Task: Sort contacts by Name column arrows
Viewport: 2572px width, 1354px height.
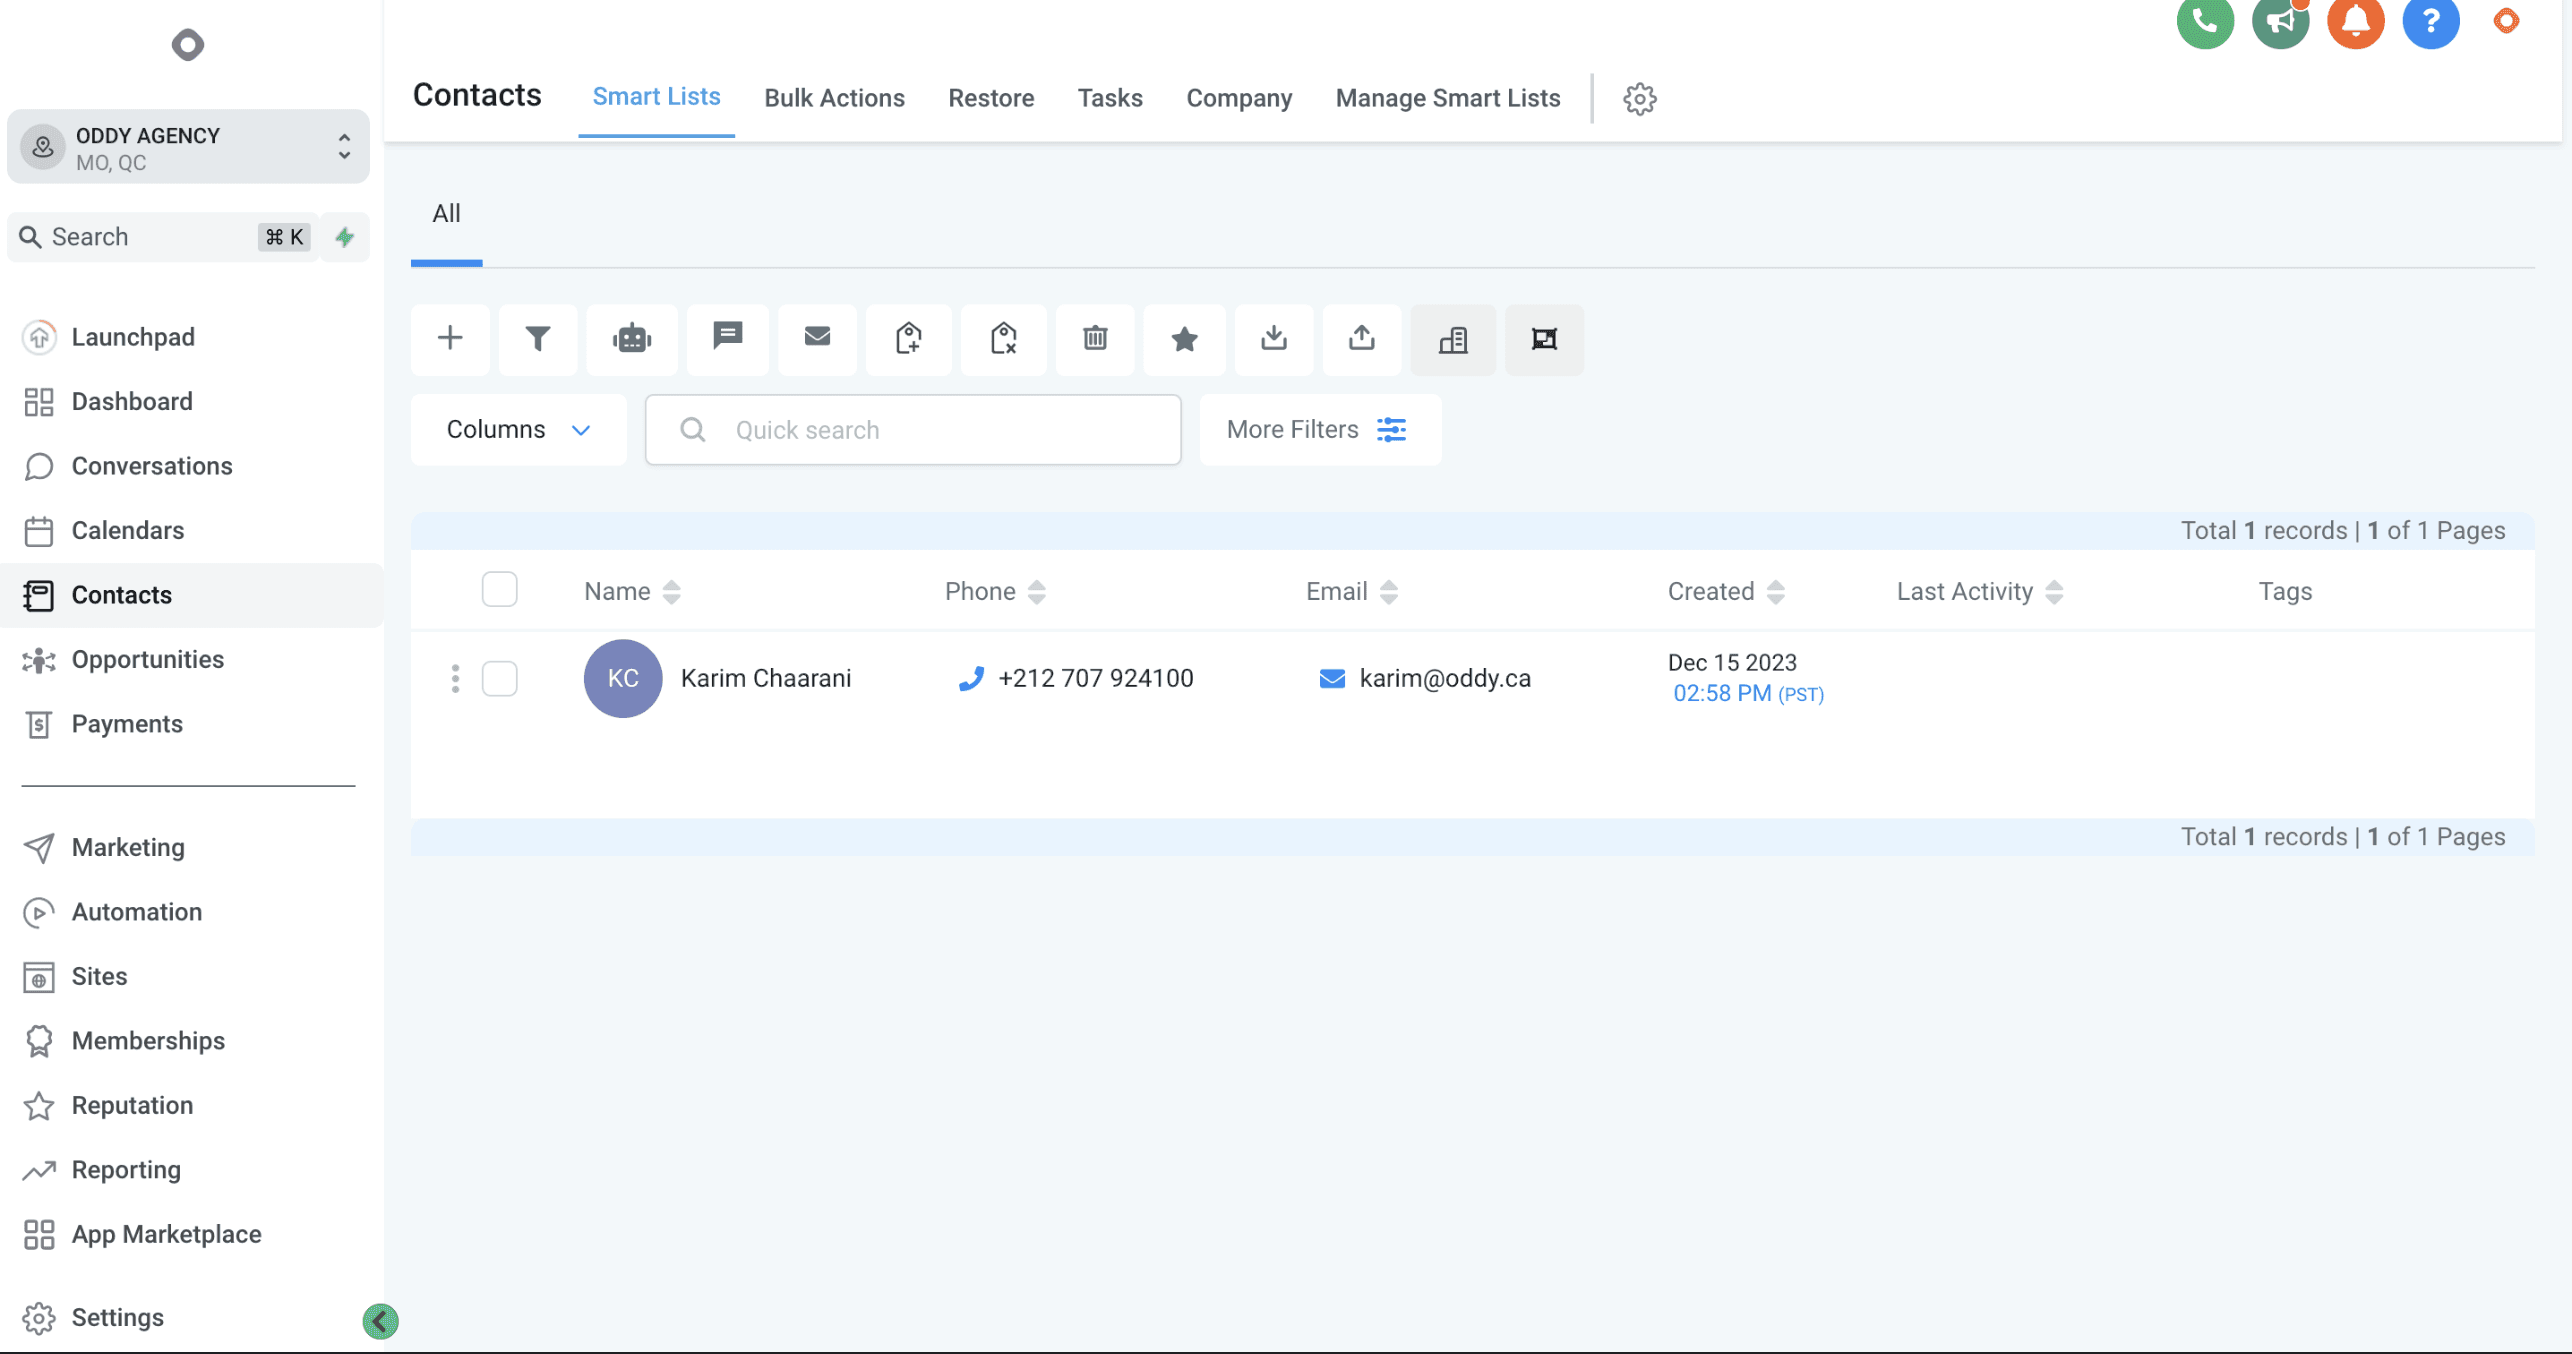Action: coord(672,592)
